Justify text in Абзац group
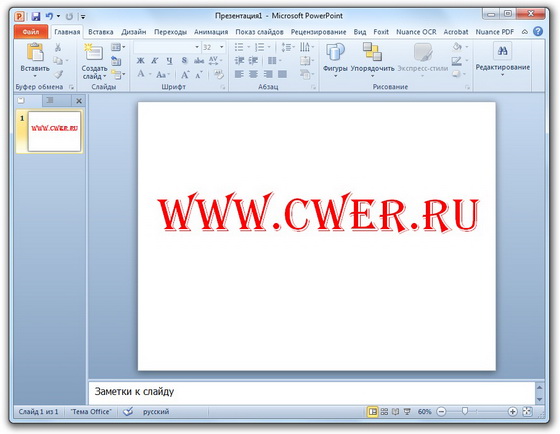The image size is (560, 434). [282, 74]
